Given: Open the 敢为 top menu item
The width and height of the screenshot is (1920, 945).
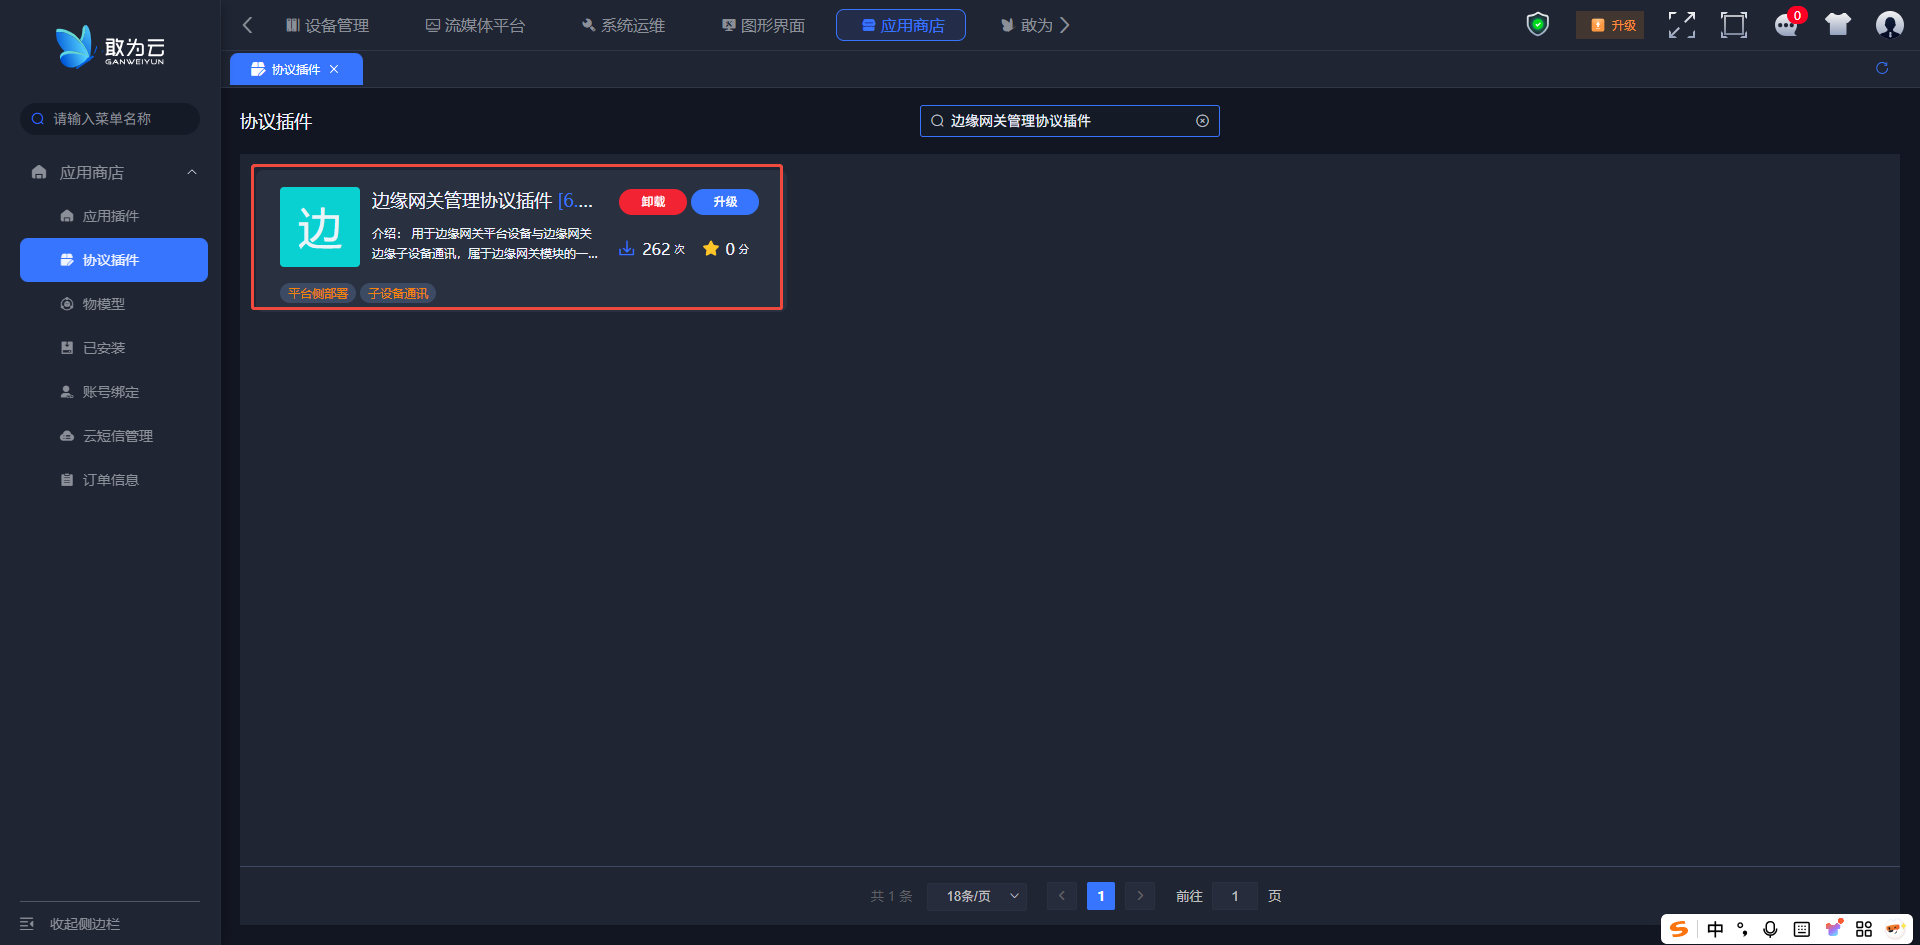Looking at the screenshot, I should (1027, 25).
